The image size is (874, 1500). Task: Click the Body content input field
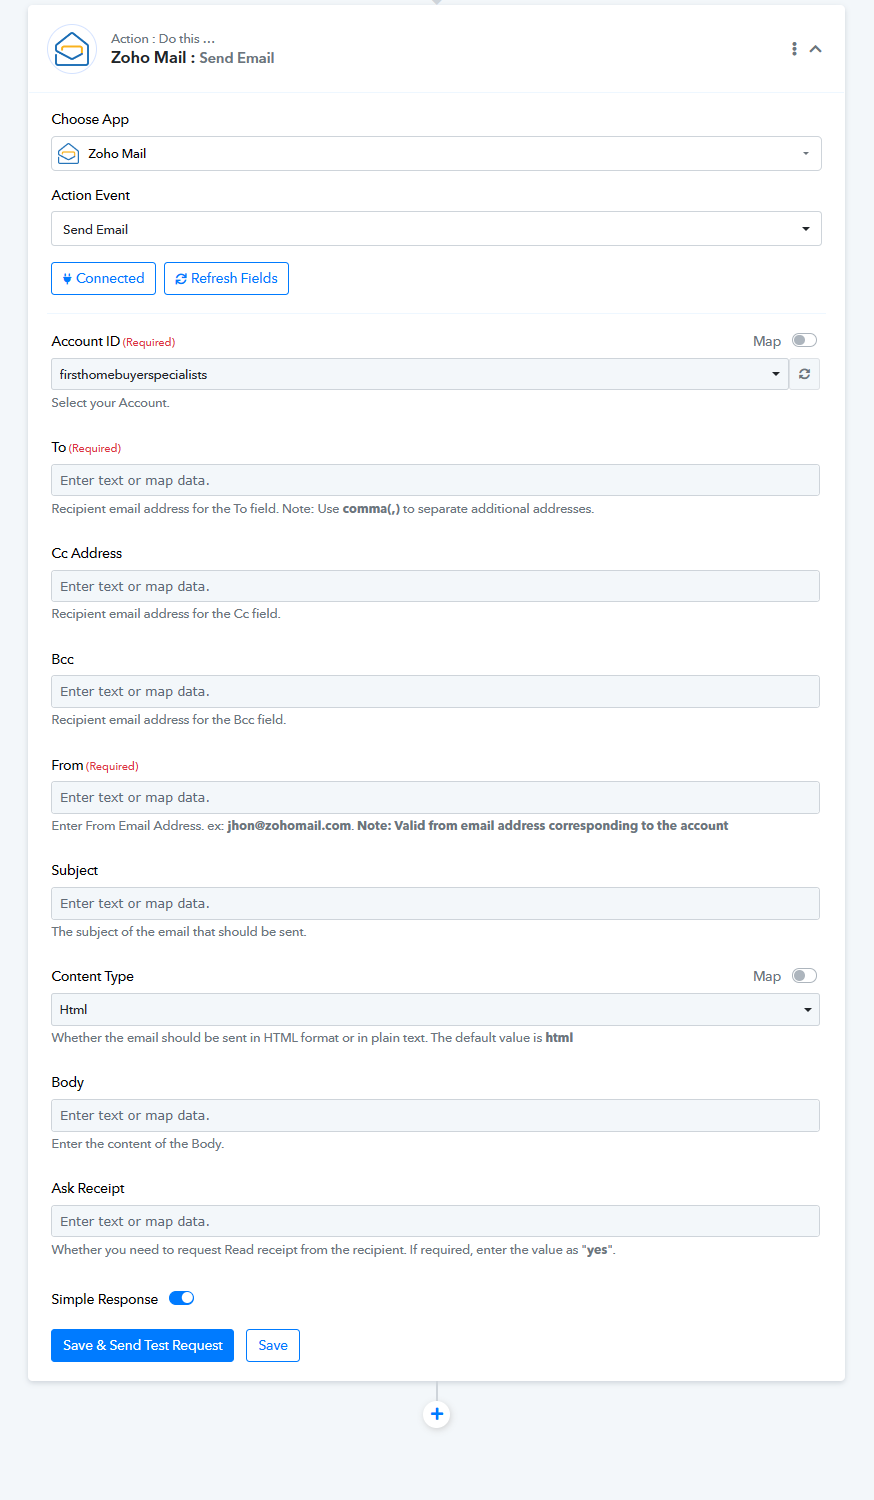point(435,1116)
